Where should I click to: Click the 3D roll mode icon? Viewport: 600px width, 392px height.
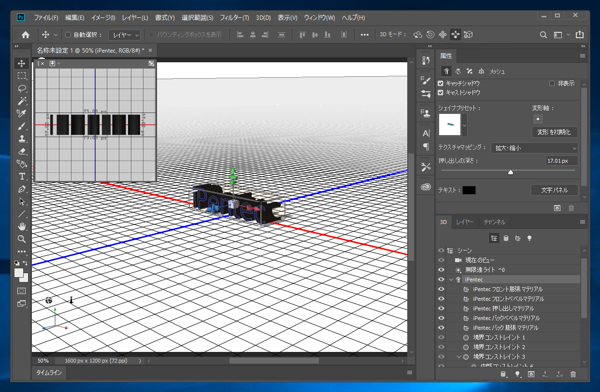point(430,35)
